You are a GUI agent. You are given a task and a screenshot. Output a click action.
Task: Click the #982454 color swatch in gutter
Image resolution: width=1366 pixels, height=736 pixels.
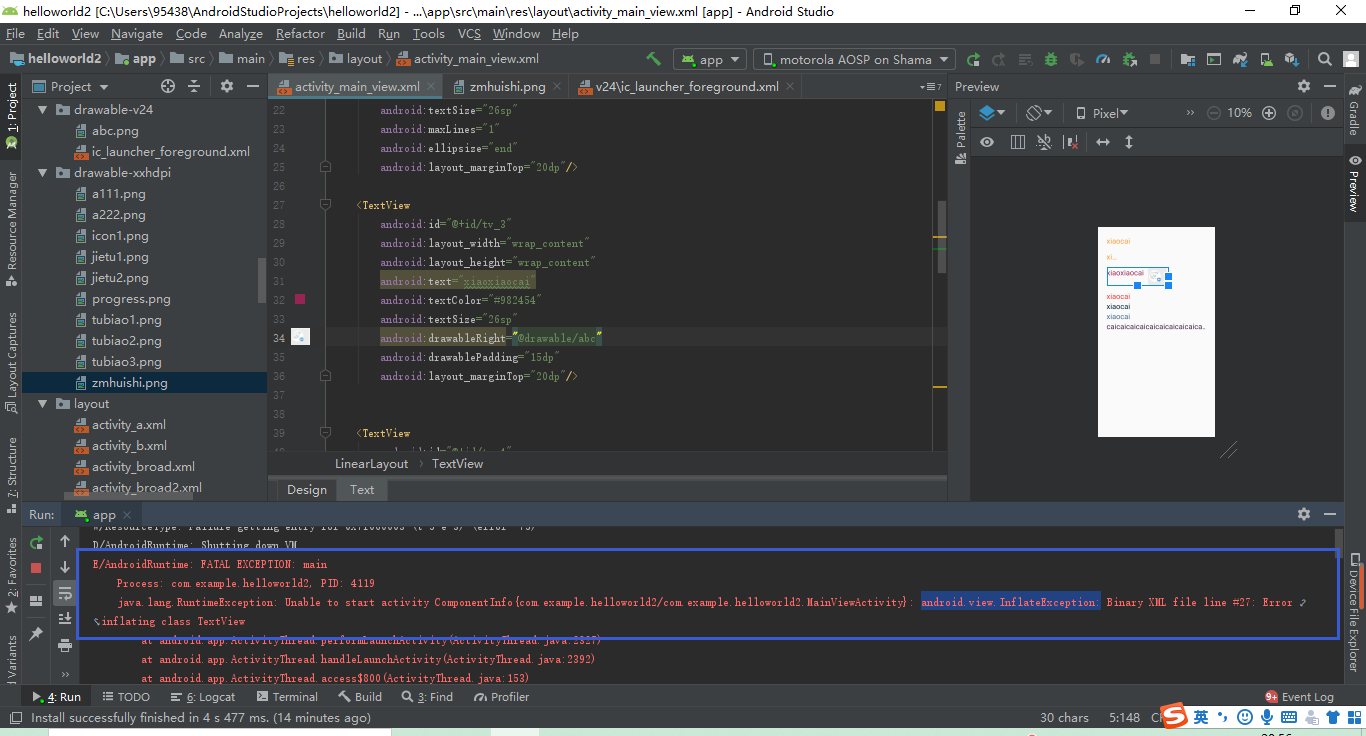[300, 299]
